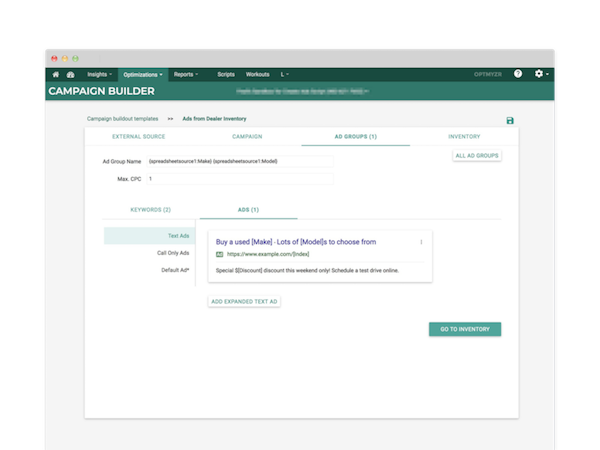Open the Workouts menu item
600x450 pixels.
pyautogui.click(x=258, y=74)
